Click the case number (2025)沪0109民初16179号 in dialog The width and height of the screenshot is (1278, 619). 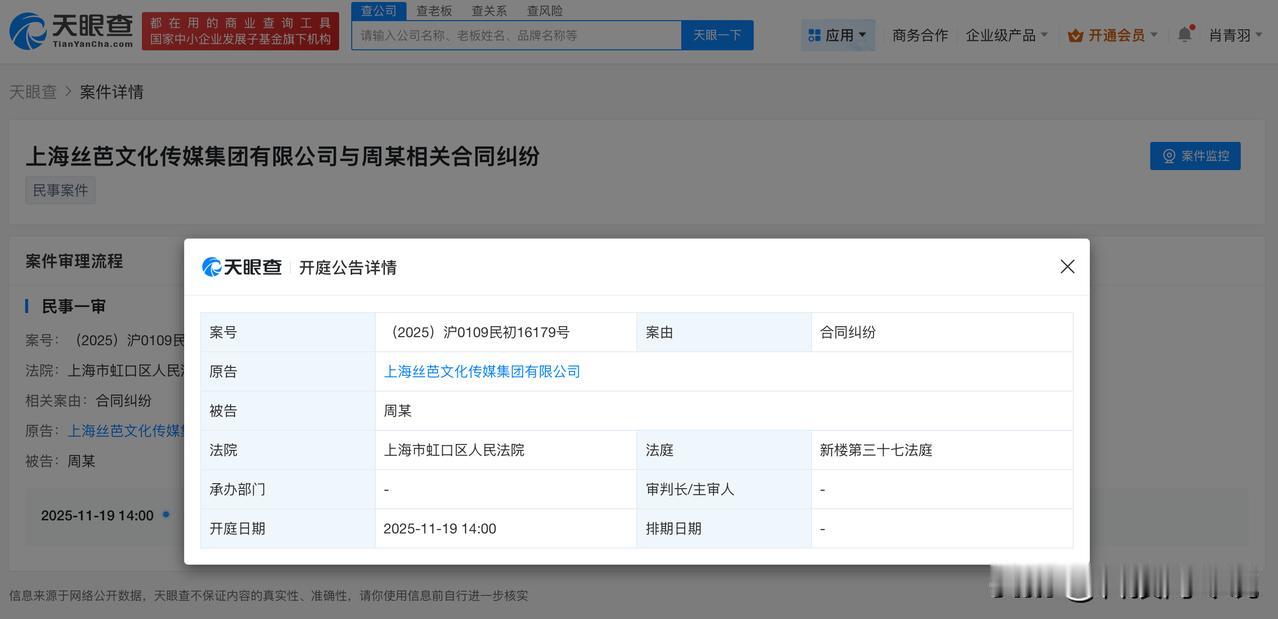click(477, 332)
